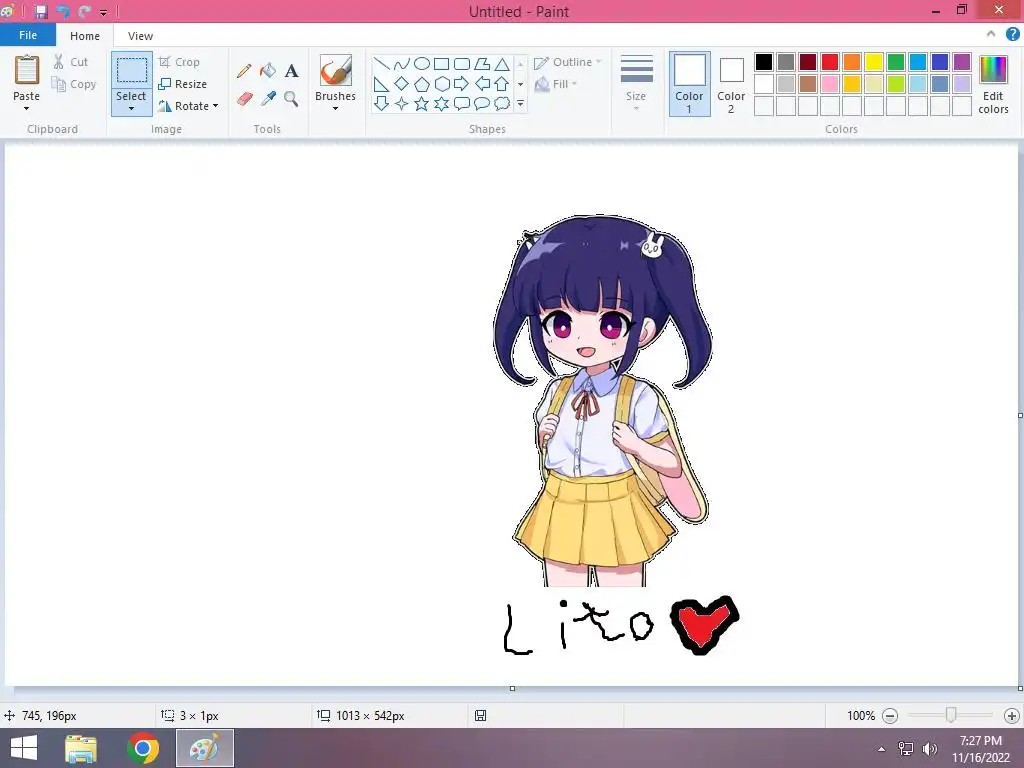Choose the Rectangle shape
1024x768 pixels.
click(x=441, y=63)
